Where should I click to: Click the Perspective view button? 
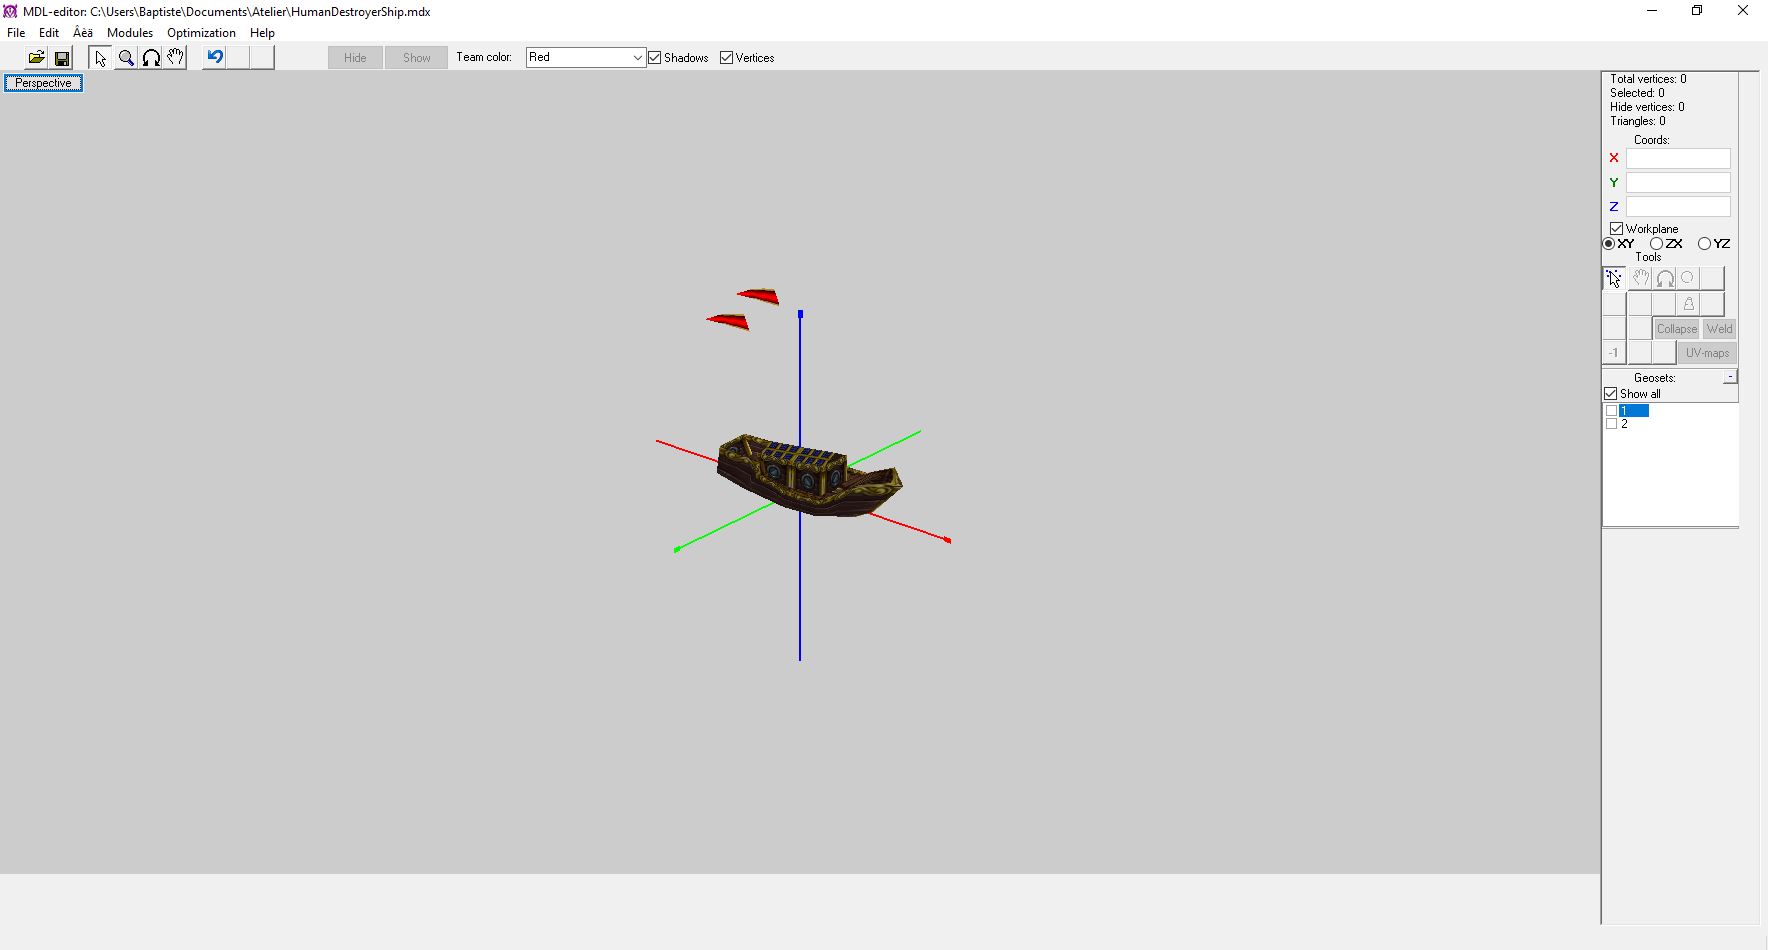tap(43, 83)
